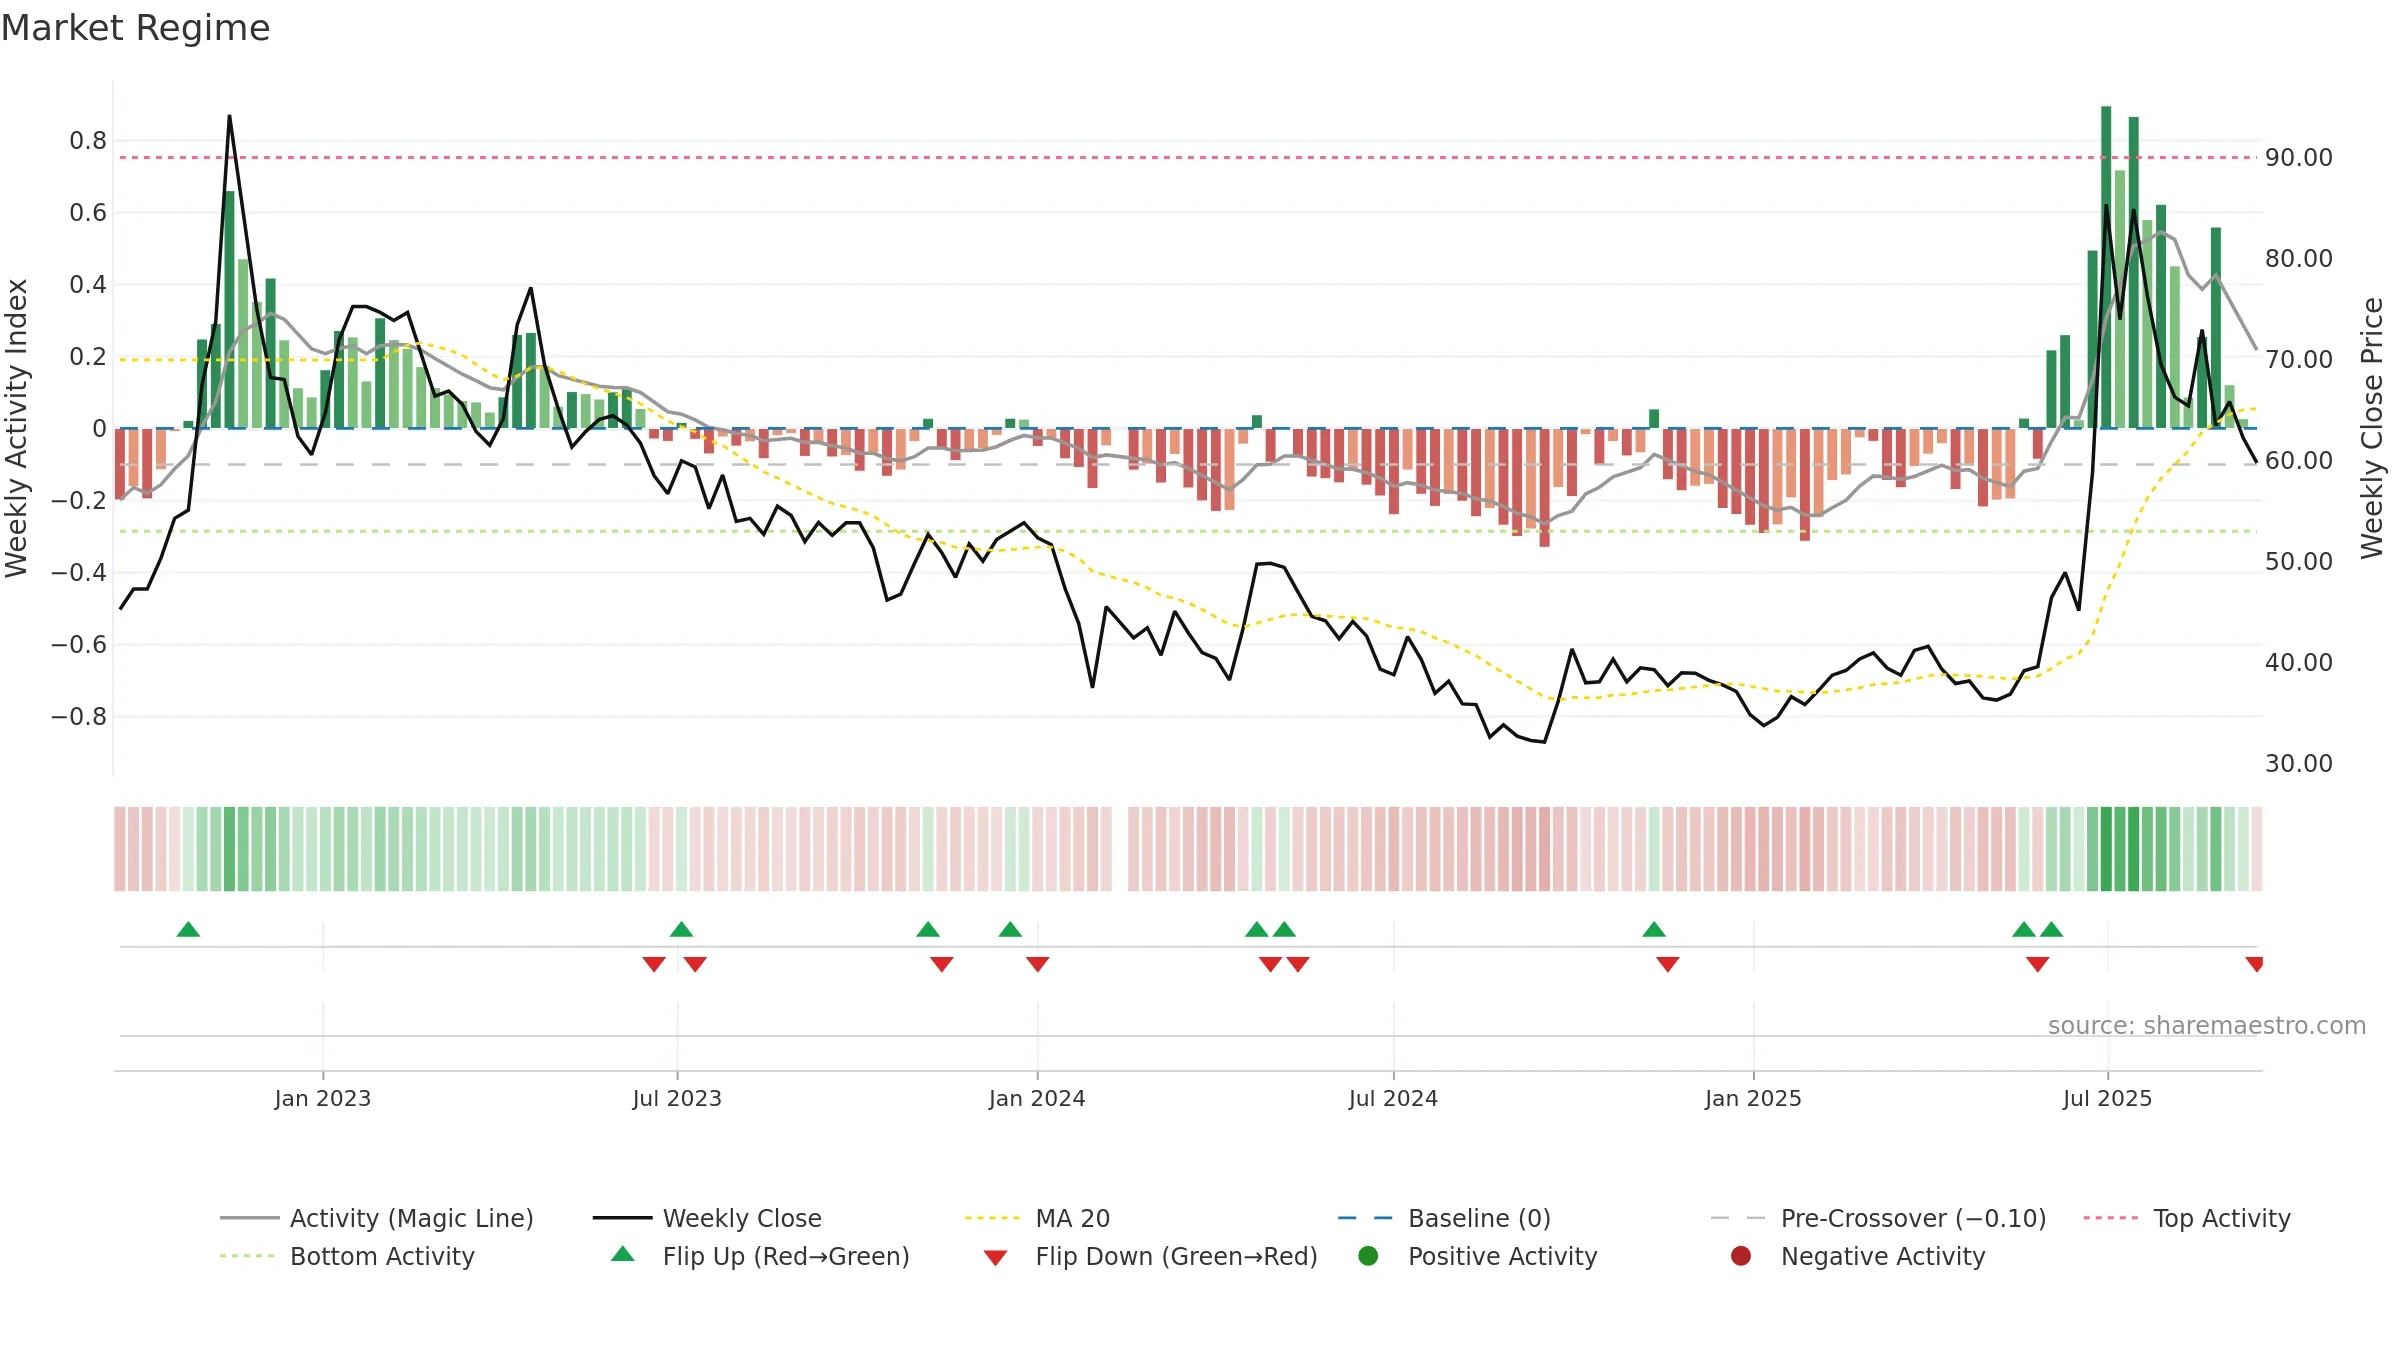Click the 90.00 price axis label
2400x1350 pixels.
tap(2299, 158)
